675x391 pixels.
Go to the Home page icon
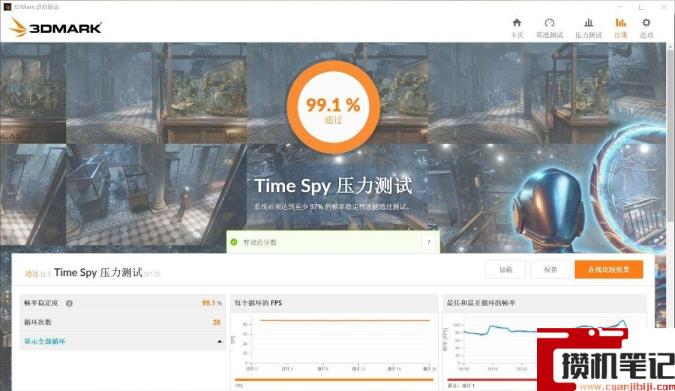click(x=517, y=23)
